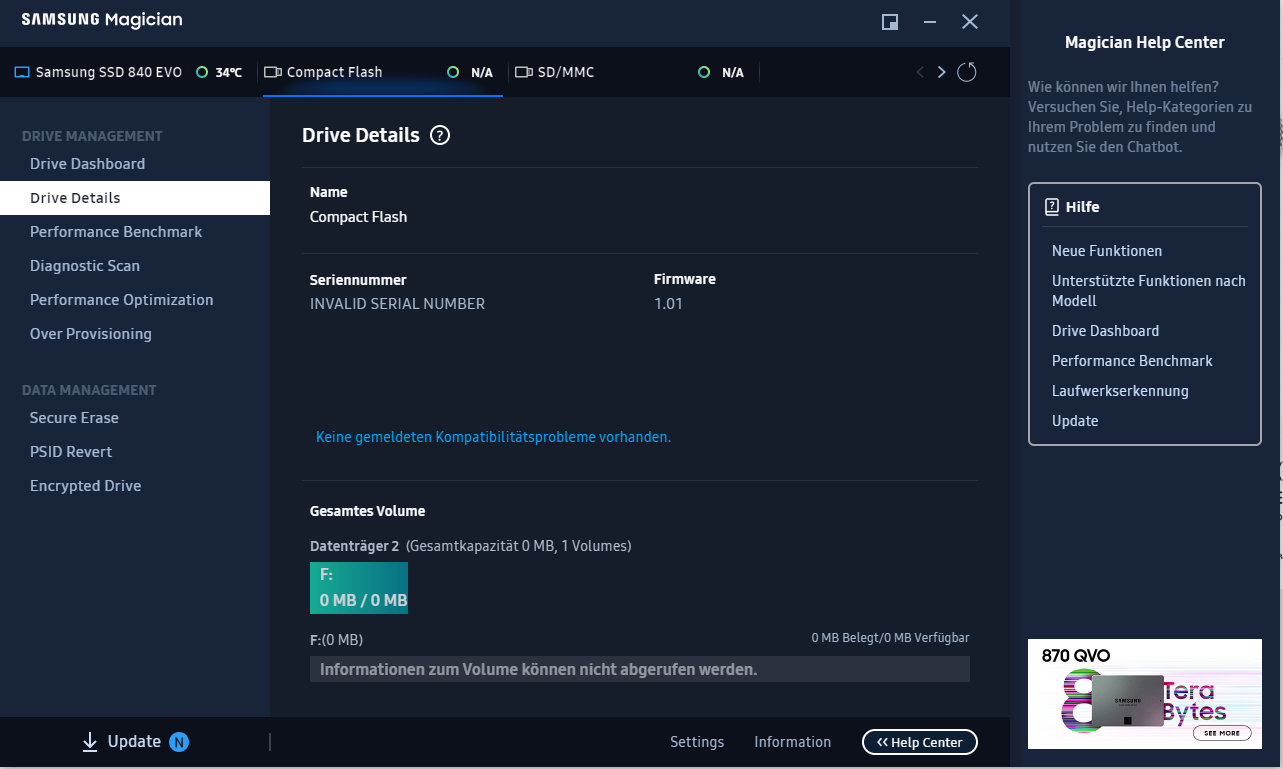Image resolution: width=1283 pixels, height=769 pixels.
Task: Click the SD/MMC drive icon
Action: 524,72
